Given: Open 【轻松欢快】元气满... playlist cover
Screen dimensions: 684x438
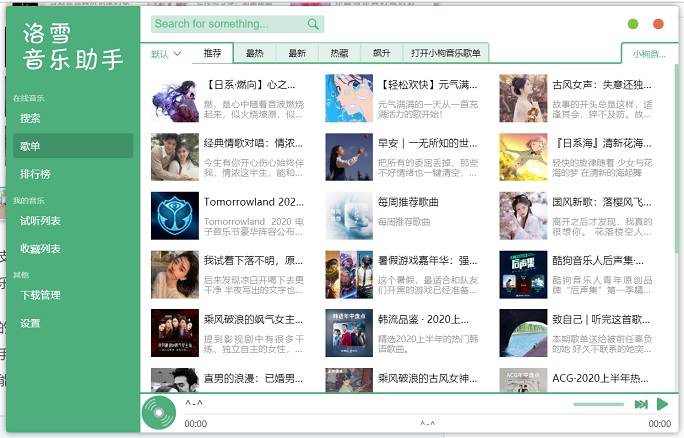Looking at the screenshot, I should pos(349,98).
